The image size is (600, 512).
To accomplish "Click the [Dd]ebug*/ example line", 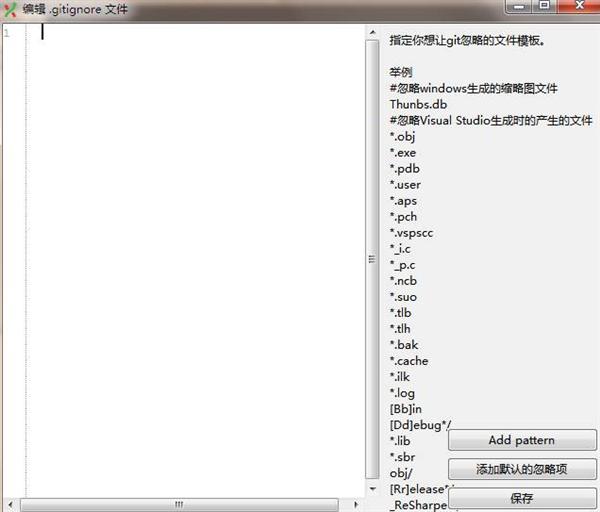I will click(420, 425).
